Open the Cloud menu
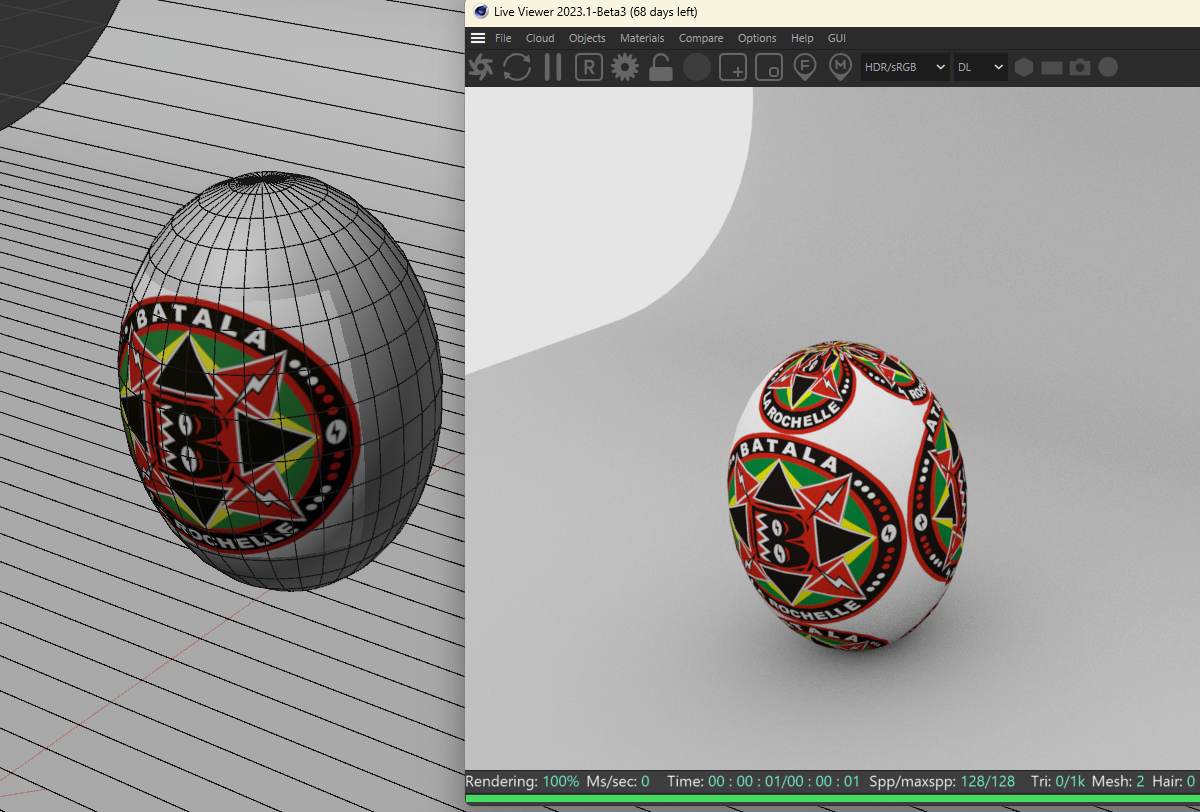Image resolution: width=1200 pixels, height=812 pixels. 540,38
